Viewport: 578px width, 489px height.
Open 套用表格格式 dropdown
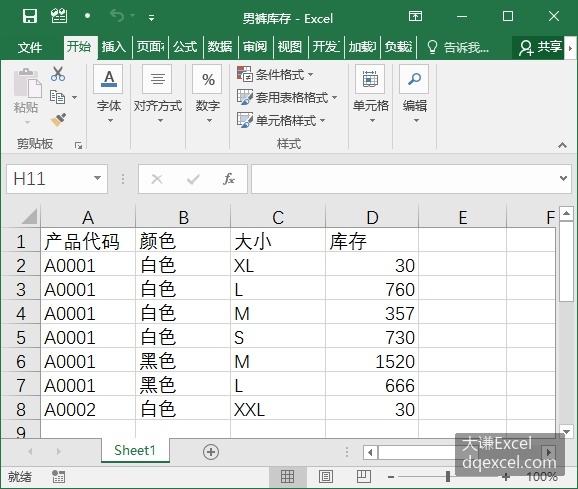(x=287, y=97)
